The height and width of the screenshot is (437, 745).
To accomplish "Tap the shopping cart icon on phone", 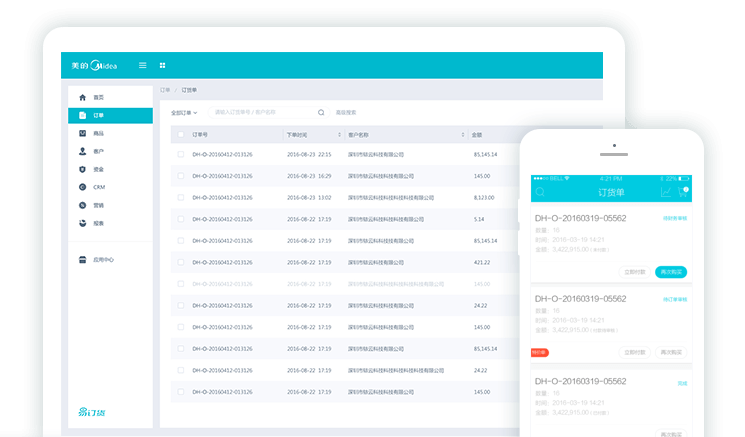I will tap(684, 191).
